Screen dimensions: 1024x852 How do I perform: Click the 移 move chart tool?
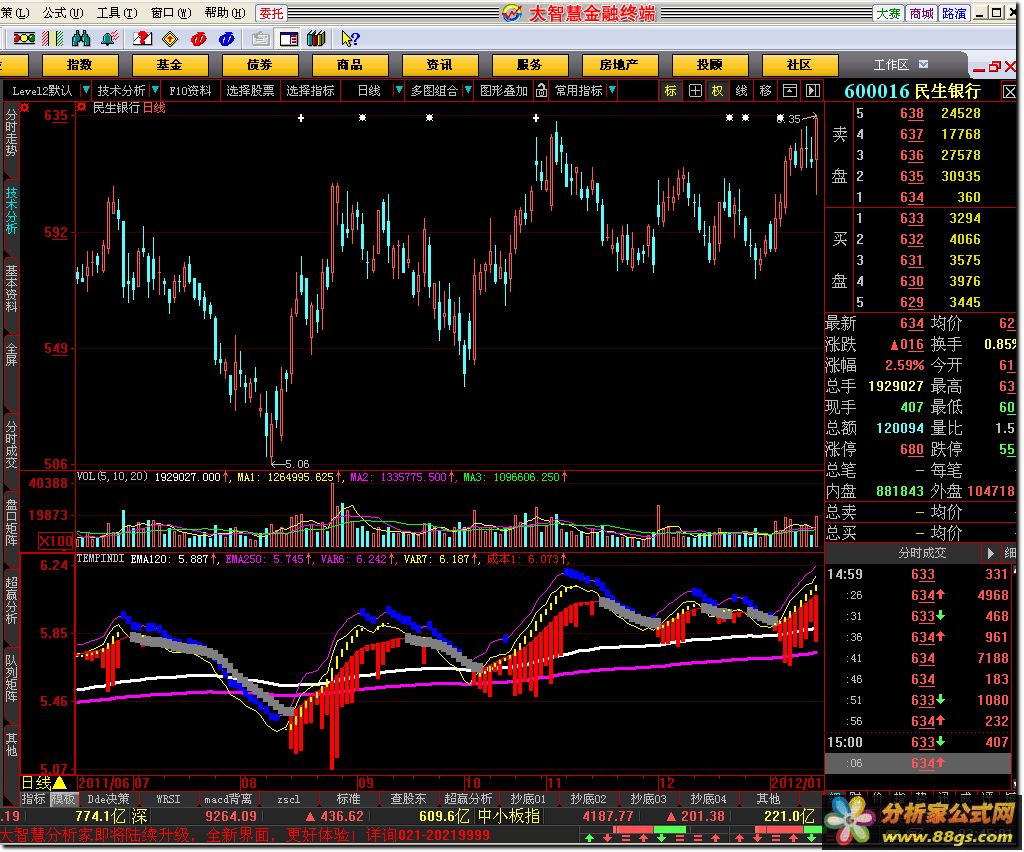765,91
